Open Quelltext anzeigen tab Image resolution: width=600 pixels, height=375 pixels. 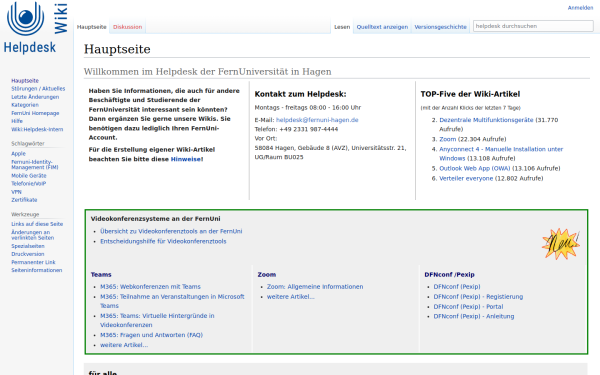382,27
